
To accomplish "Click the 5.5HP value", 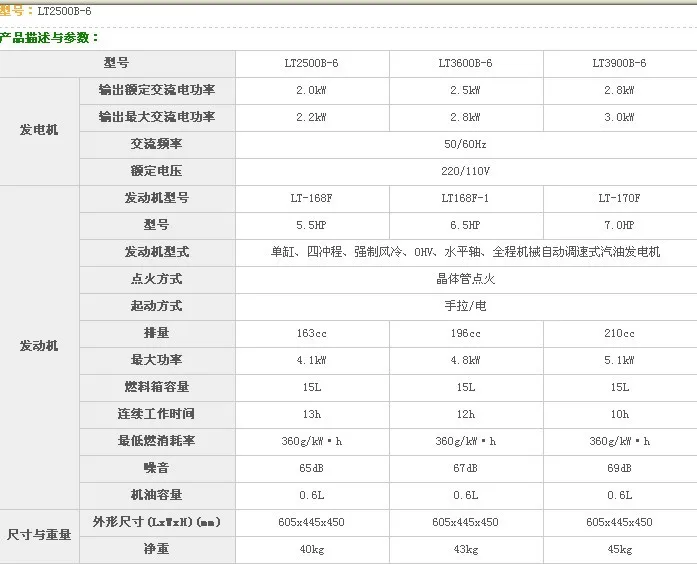I will pos(311,225).
